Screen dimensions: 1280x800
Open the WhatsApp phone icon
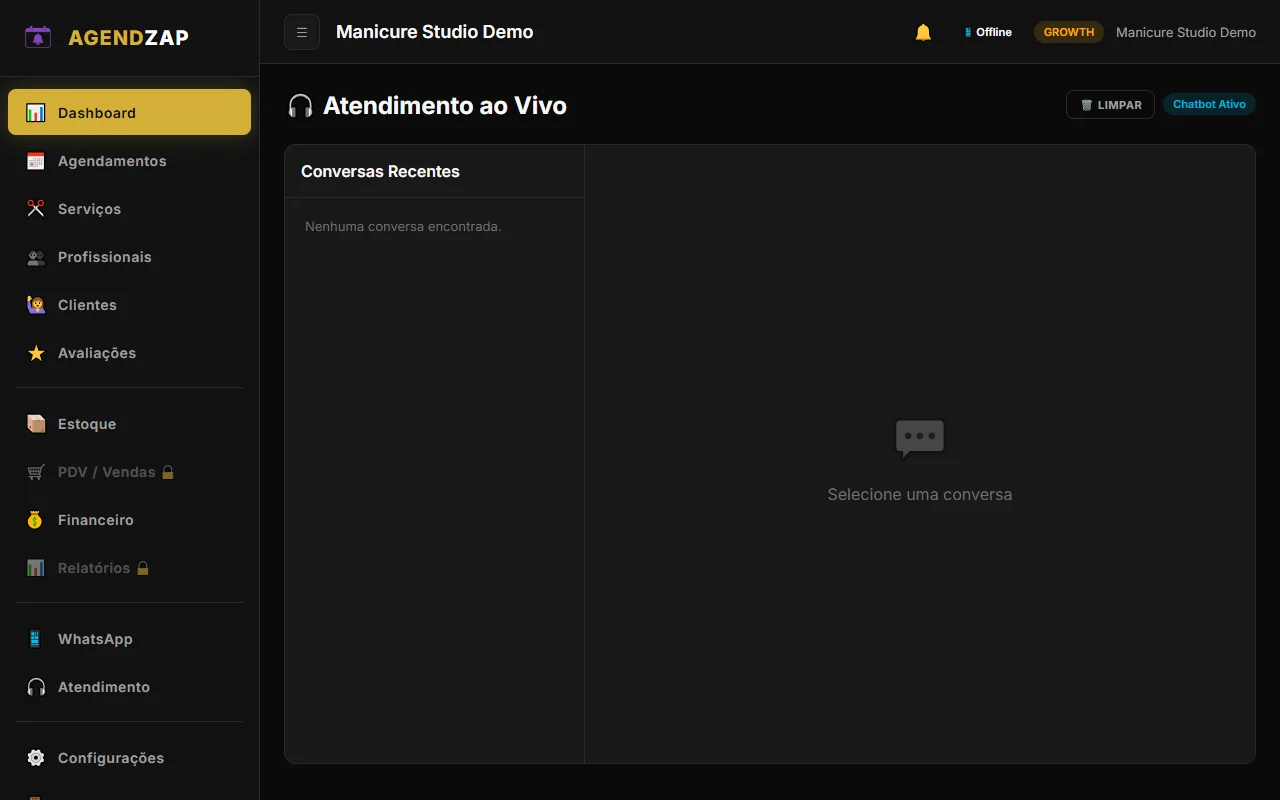(x=36, y=639)
